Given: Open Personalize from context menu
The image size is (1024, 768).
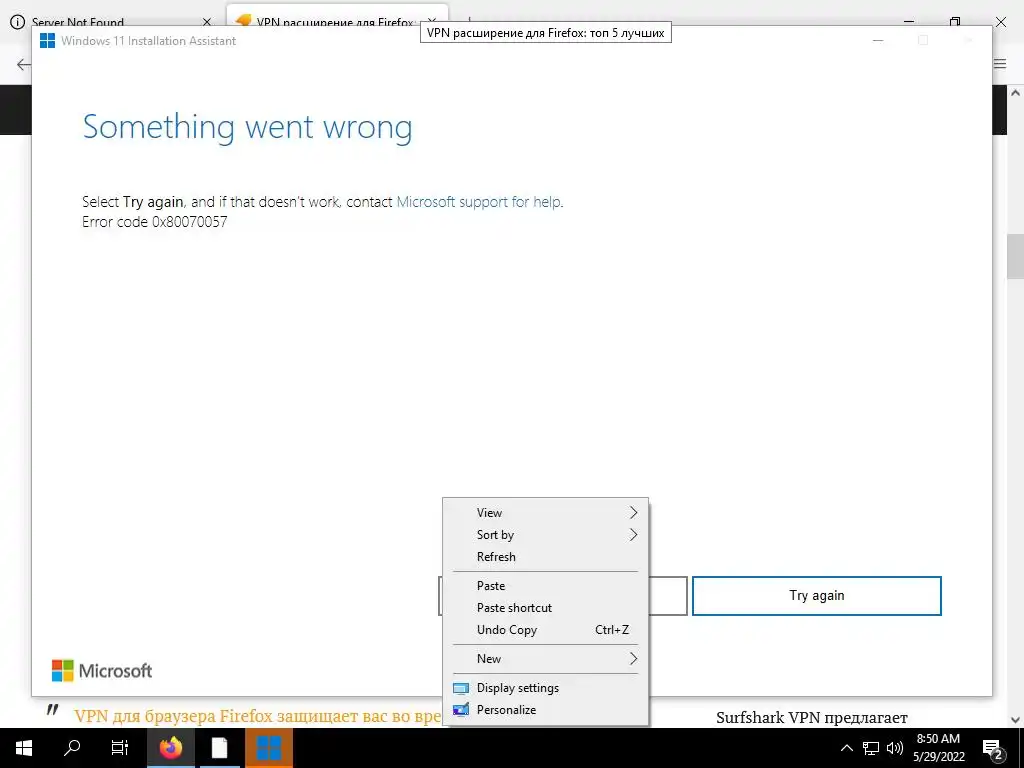Looking at the screenshot, I should coord(545,710).
